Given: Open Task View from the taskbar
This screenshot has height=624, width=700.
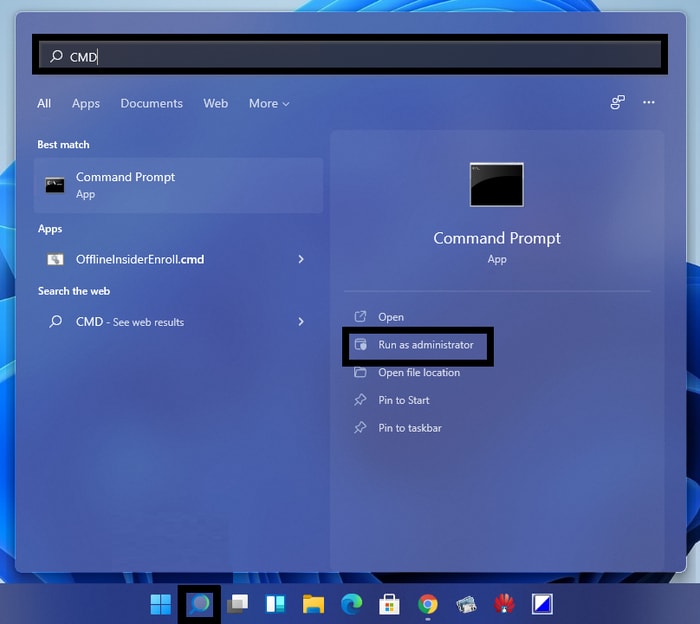Looking at the screenshot, I should (x=237, y=604).
